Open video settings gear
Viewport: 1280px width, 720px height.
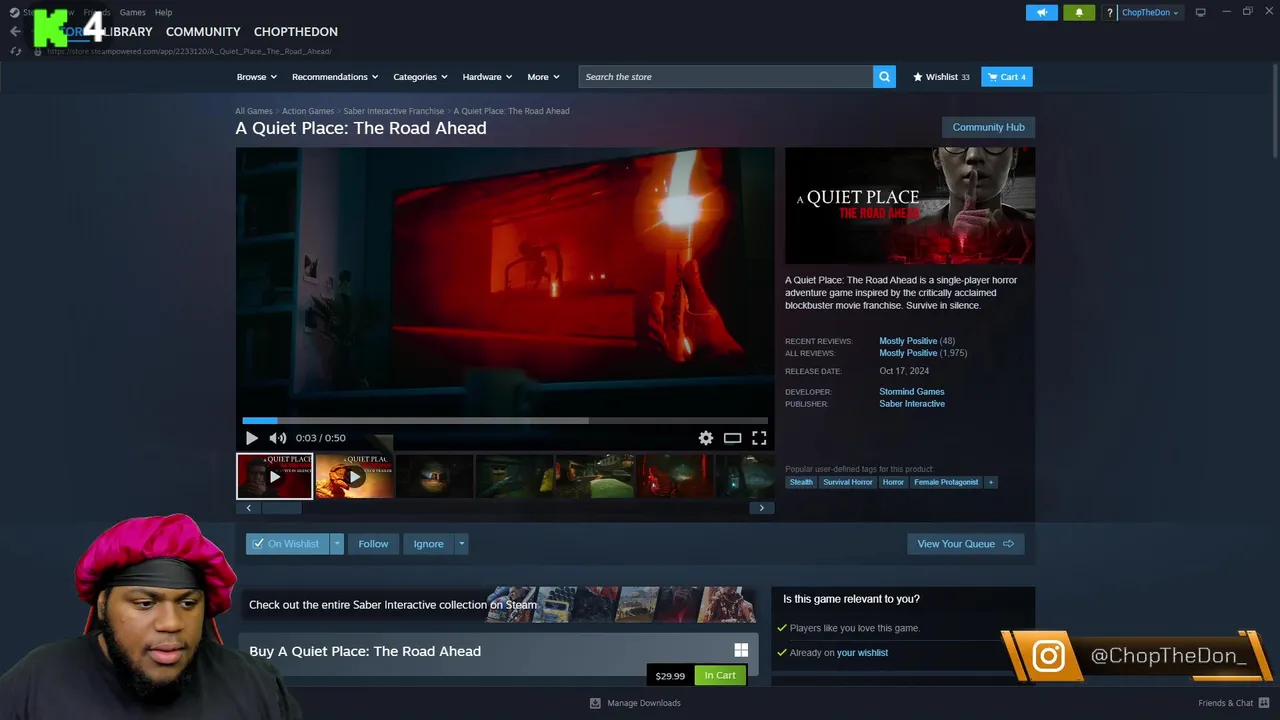pos(706,438)
